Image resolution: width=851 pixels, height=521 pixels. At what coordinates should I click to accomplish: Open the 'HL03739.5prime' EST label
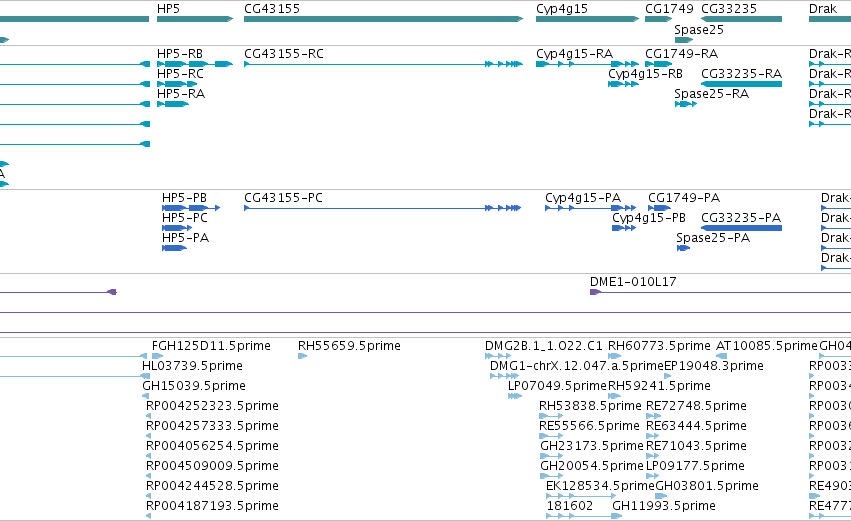(192, 366)
